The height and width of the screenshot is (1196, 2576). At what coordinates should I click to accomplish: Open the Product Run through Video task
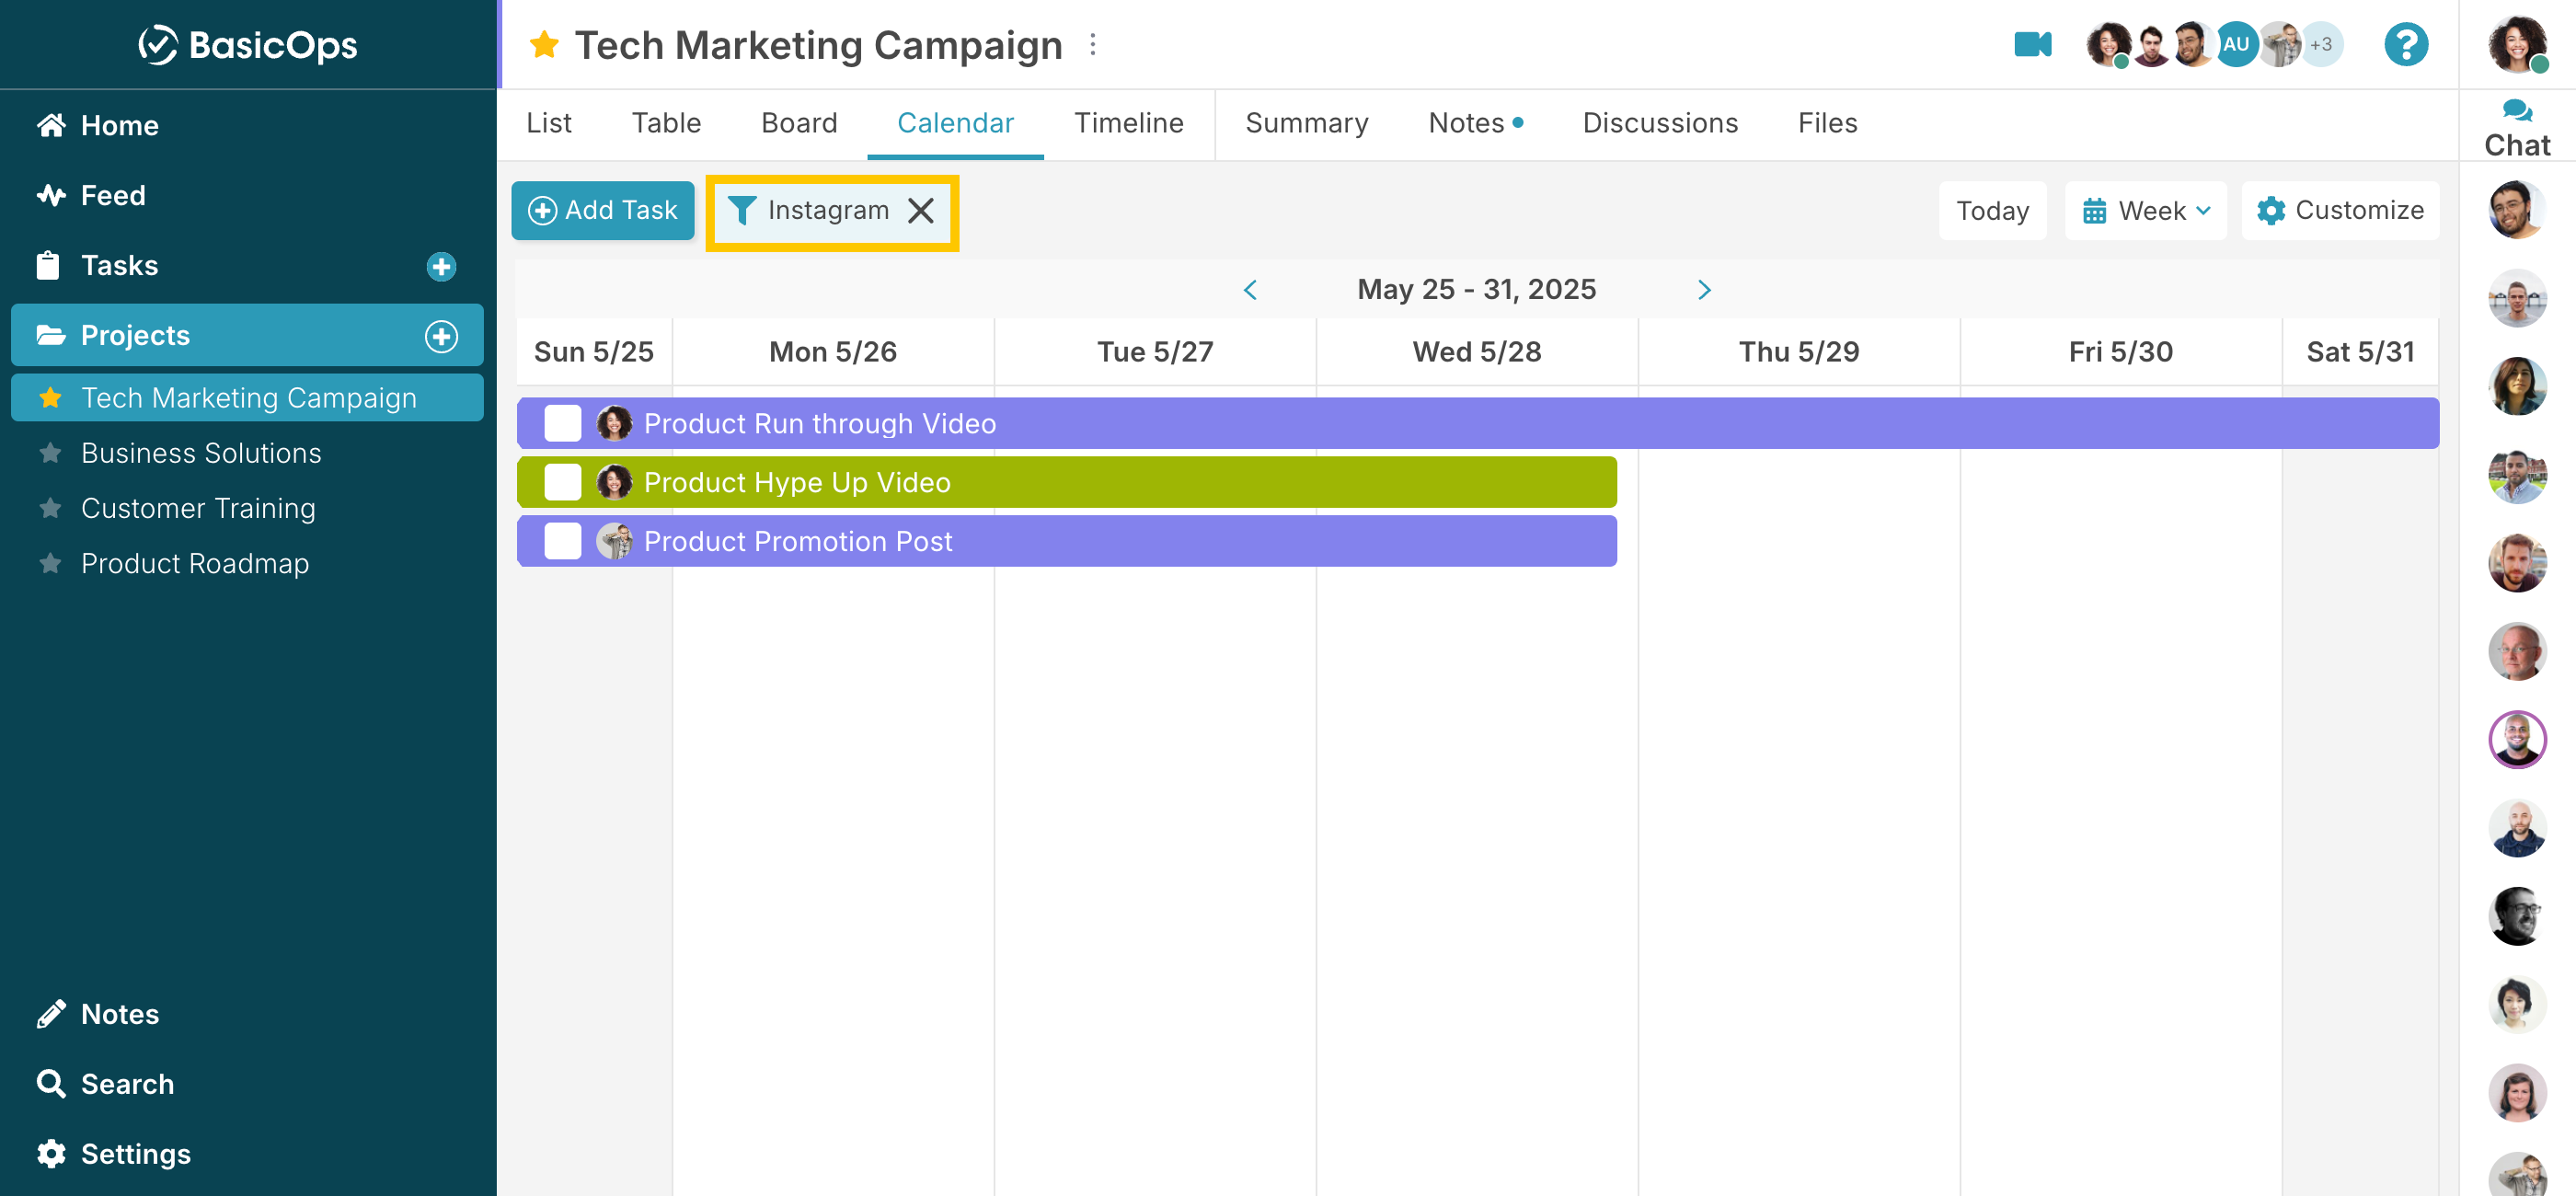coord(1478,423)
